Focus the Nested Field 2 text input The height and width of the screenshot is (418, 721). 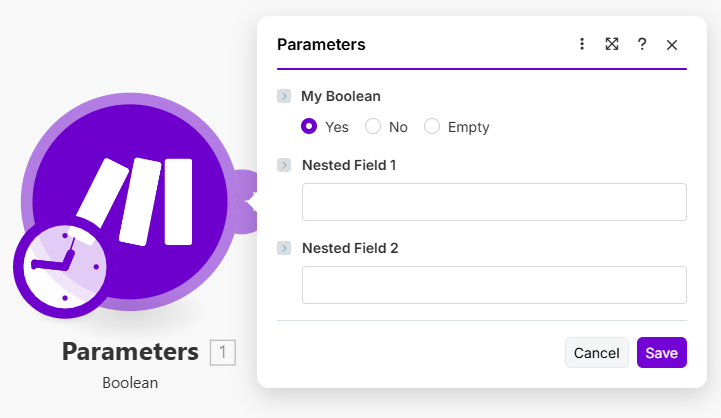point(494,285)
